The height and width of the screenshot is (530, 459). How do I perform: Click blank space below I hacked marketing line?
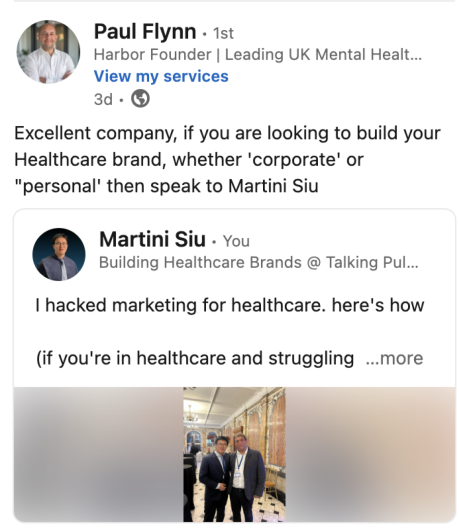pyautogui.click(x=230, y=332)
